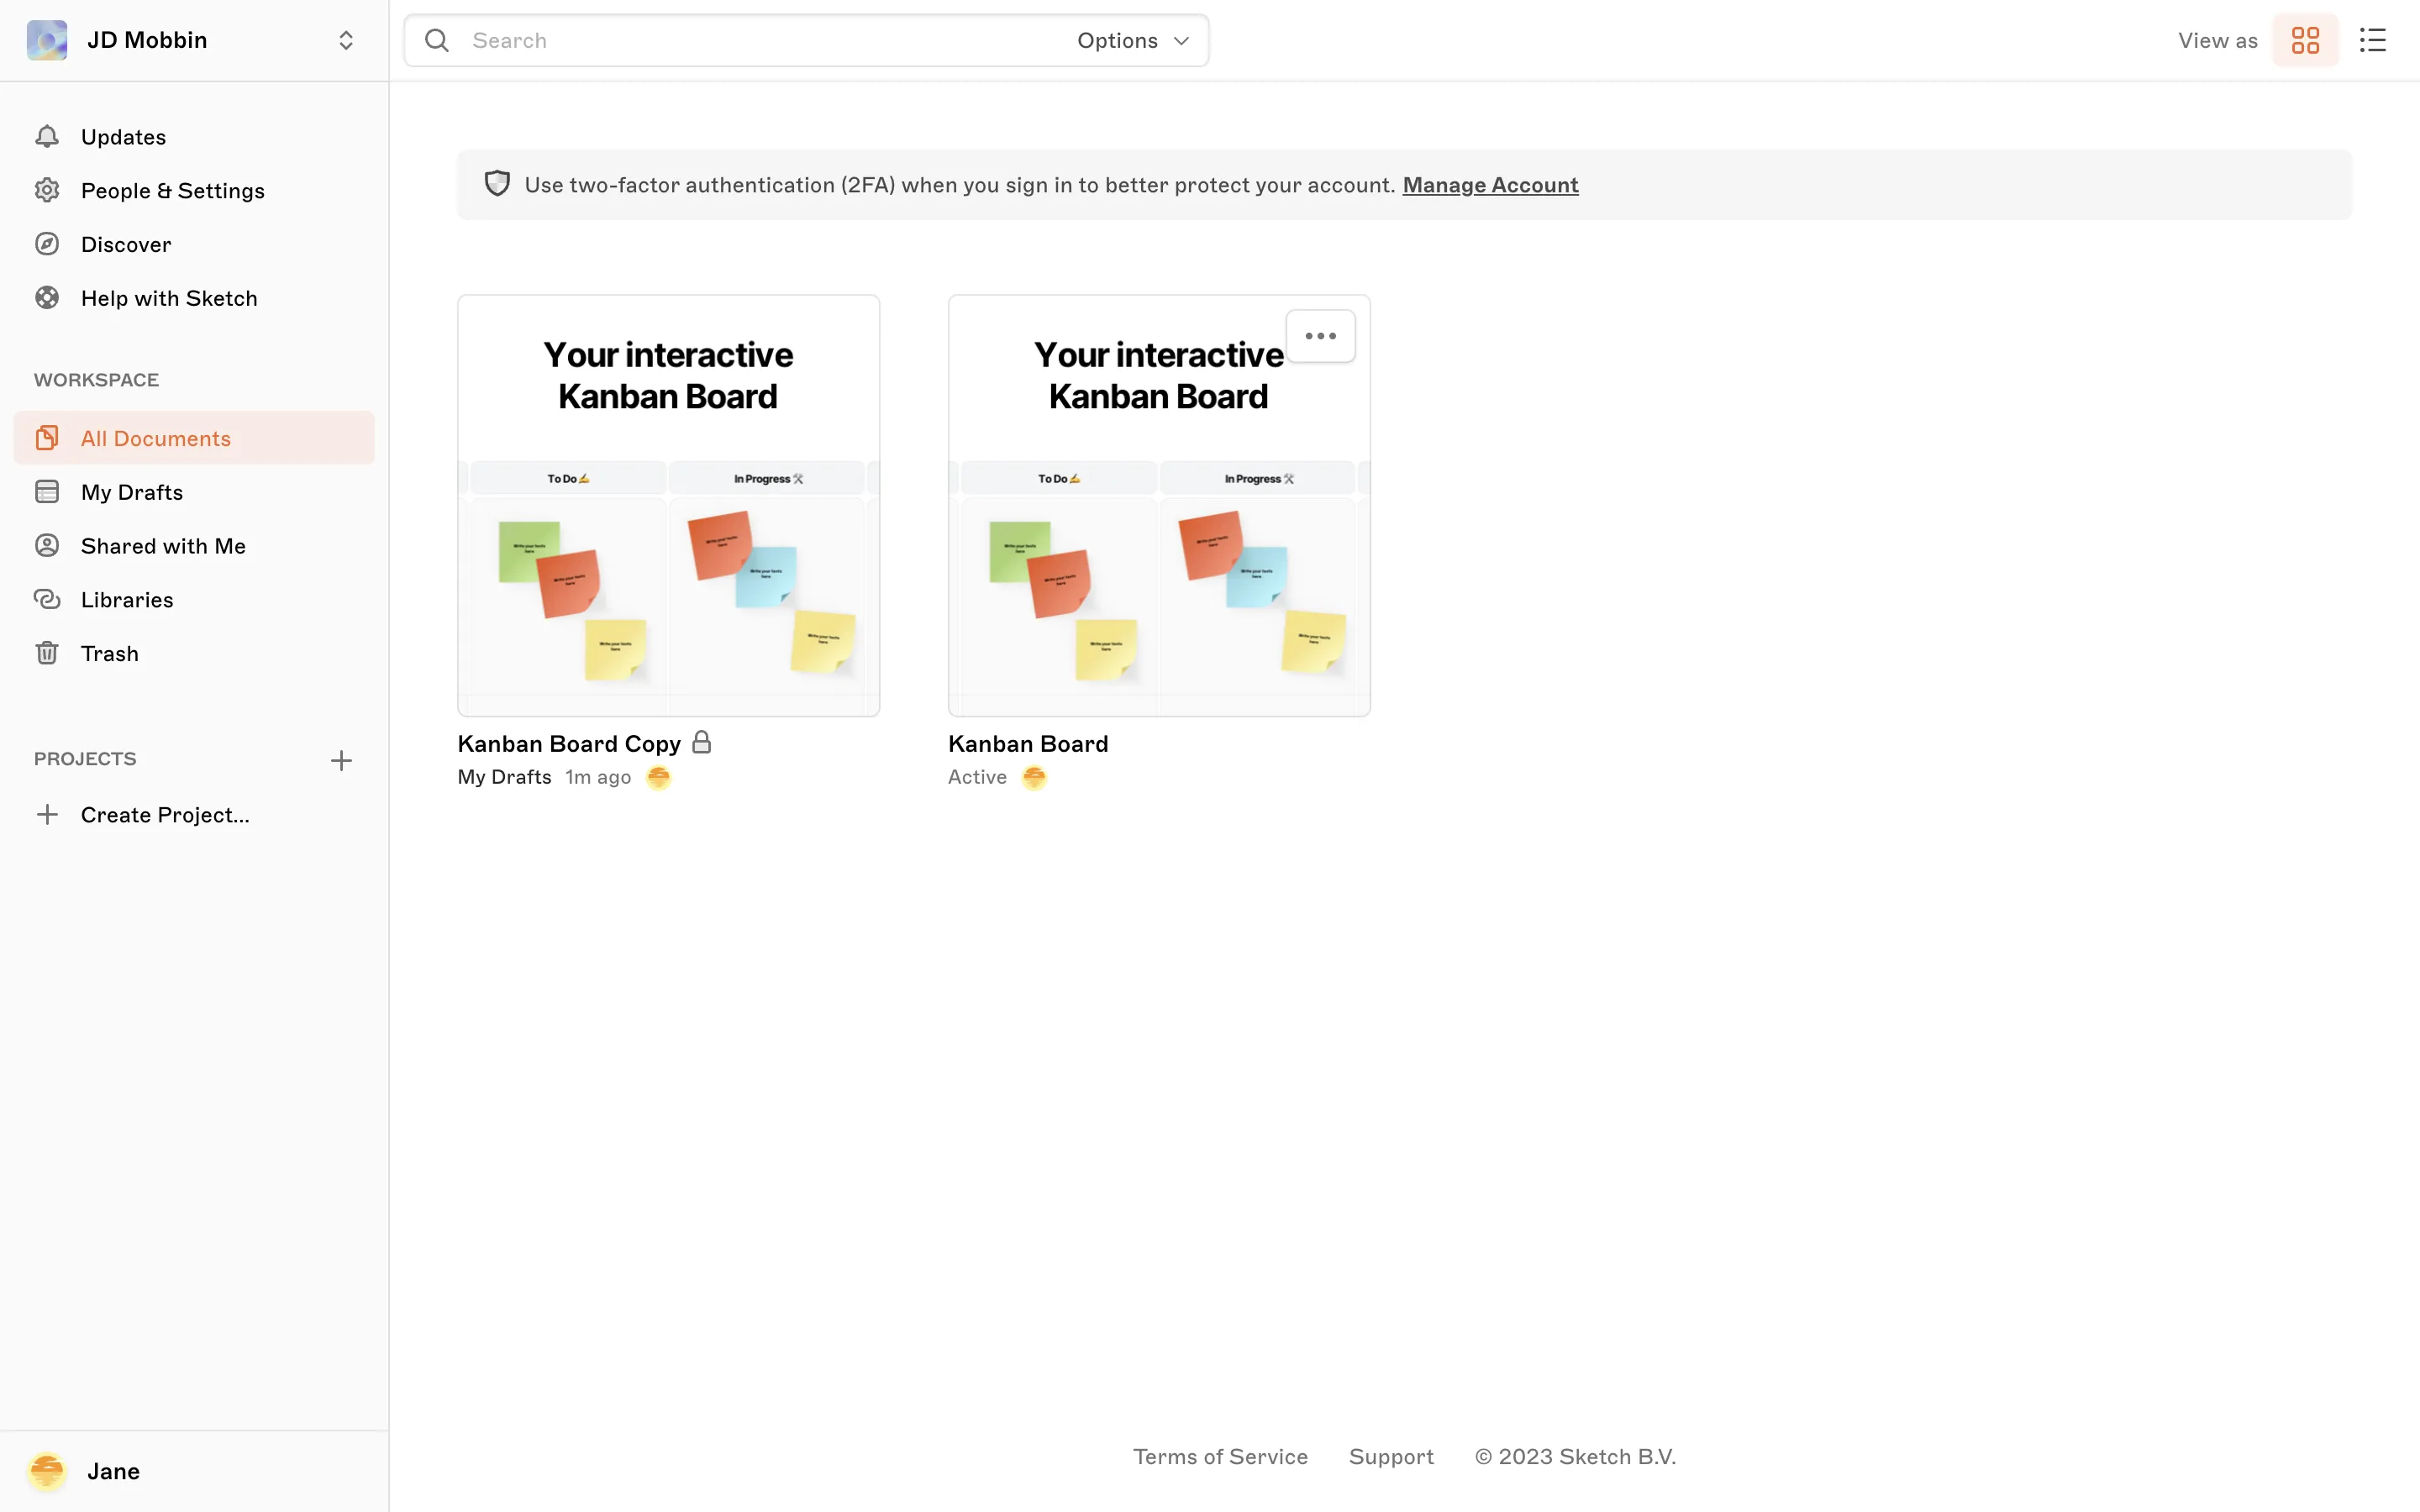Switch to list view
2420x1512 pixels.
pyautogui.click(x=2372, y=40)
